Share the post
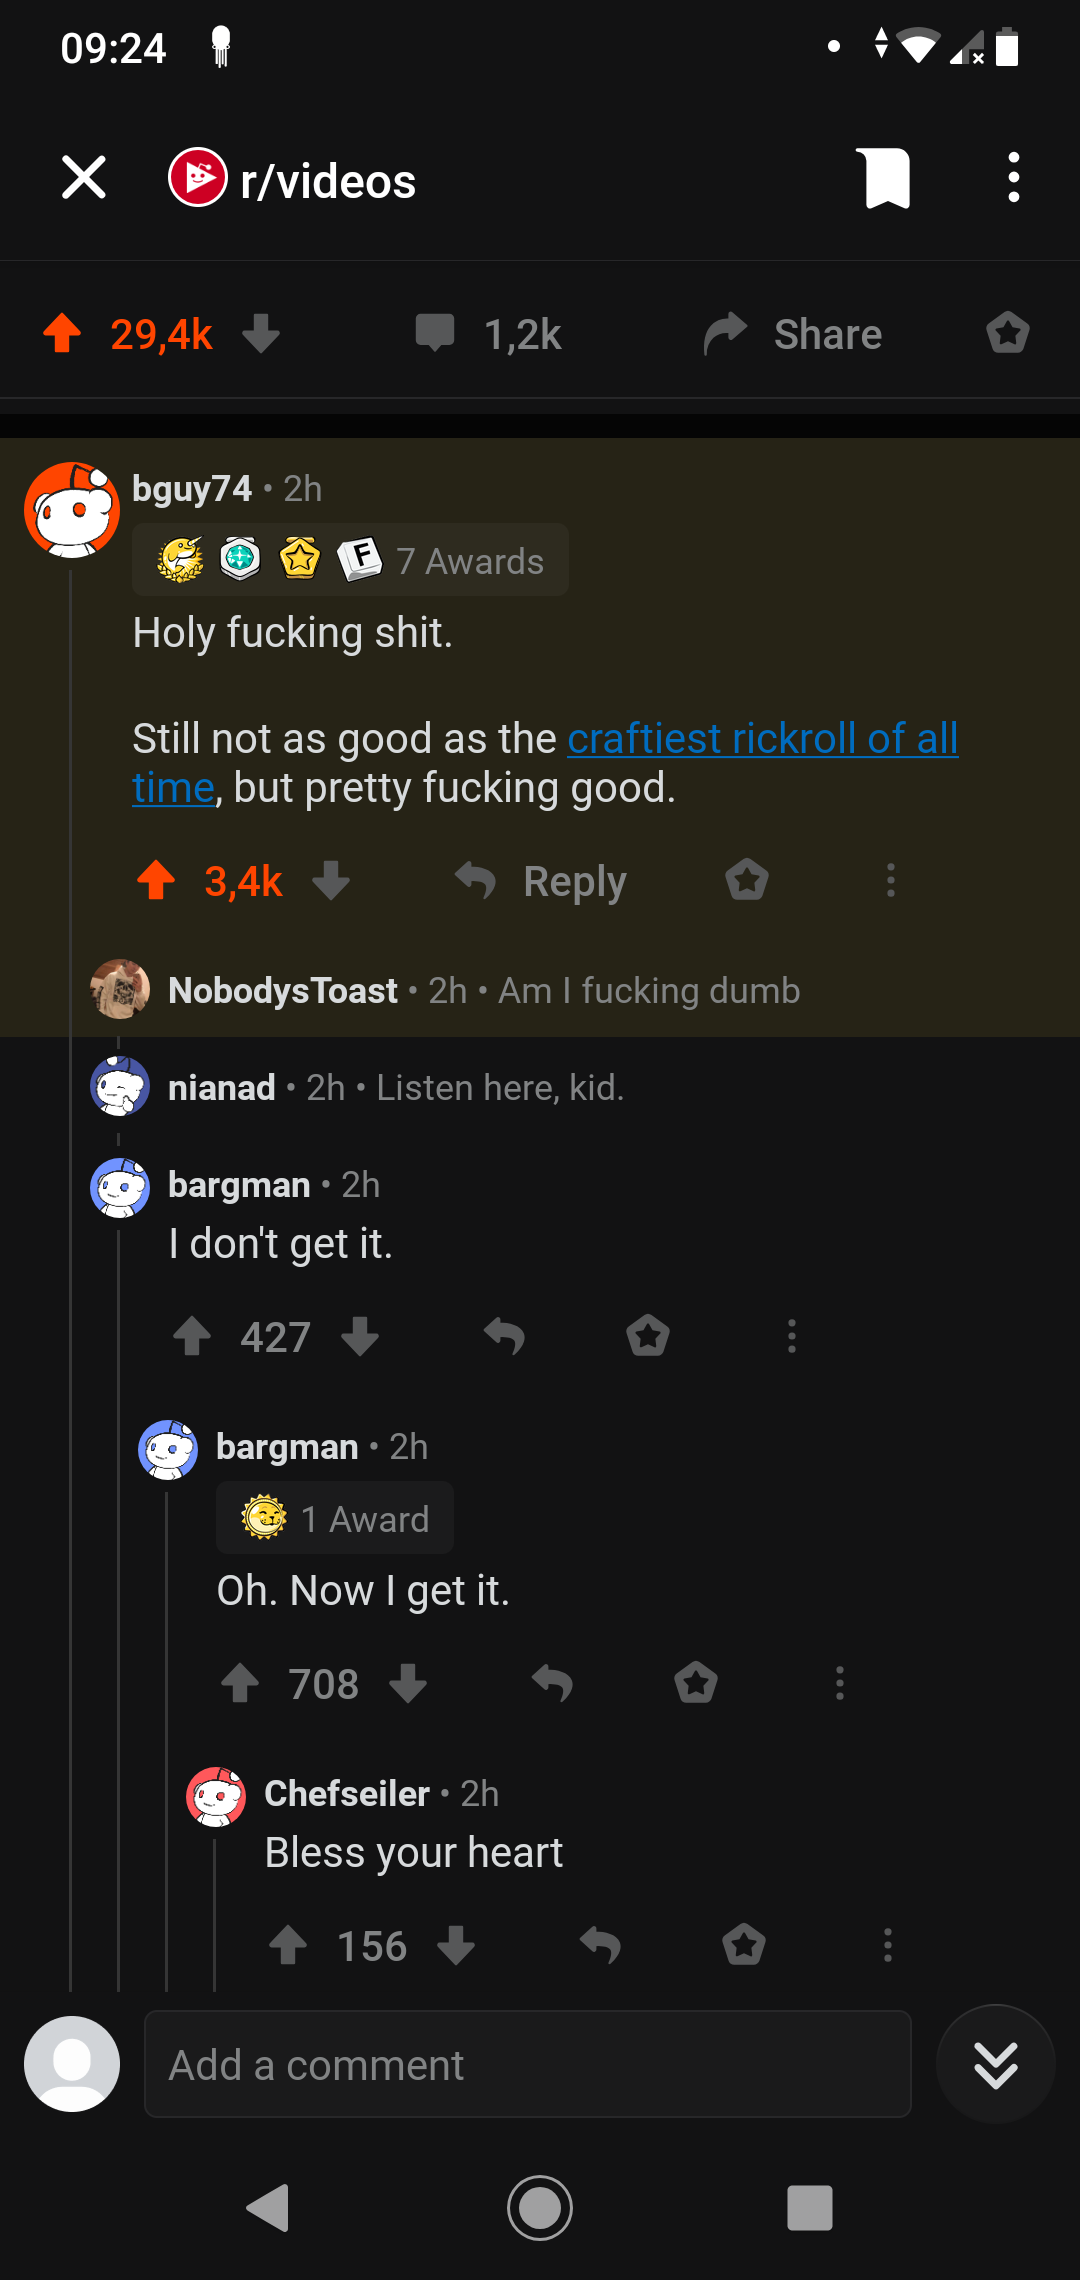The height and width of the screenshot is (2280, 1080). pyautogui.click(x=791, y=333)
